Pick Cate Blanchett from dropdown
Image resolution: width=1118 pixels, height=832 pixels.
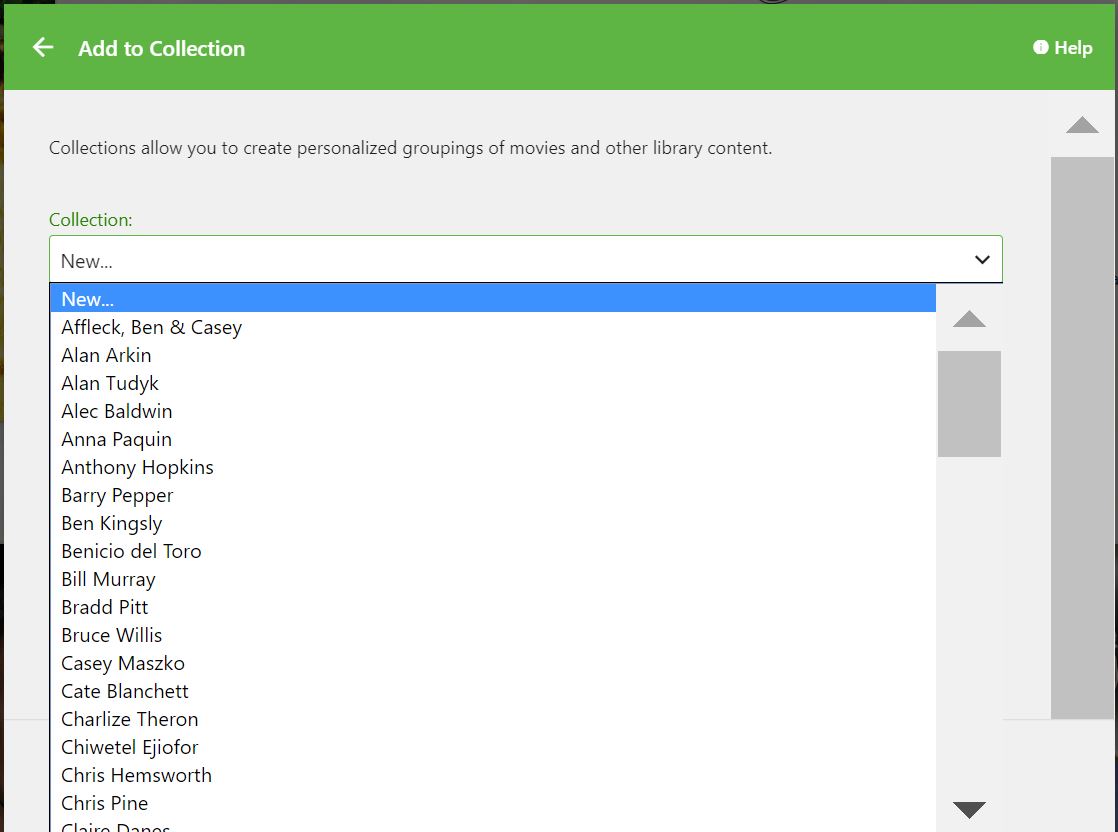[x=125, y=691]
